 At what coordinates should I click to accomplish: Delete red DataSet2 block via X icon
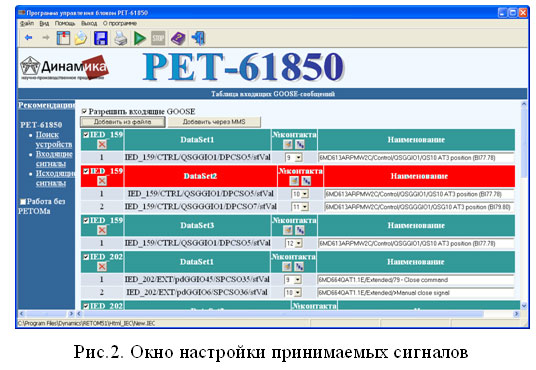[102, 181]
